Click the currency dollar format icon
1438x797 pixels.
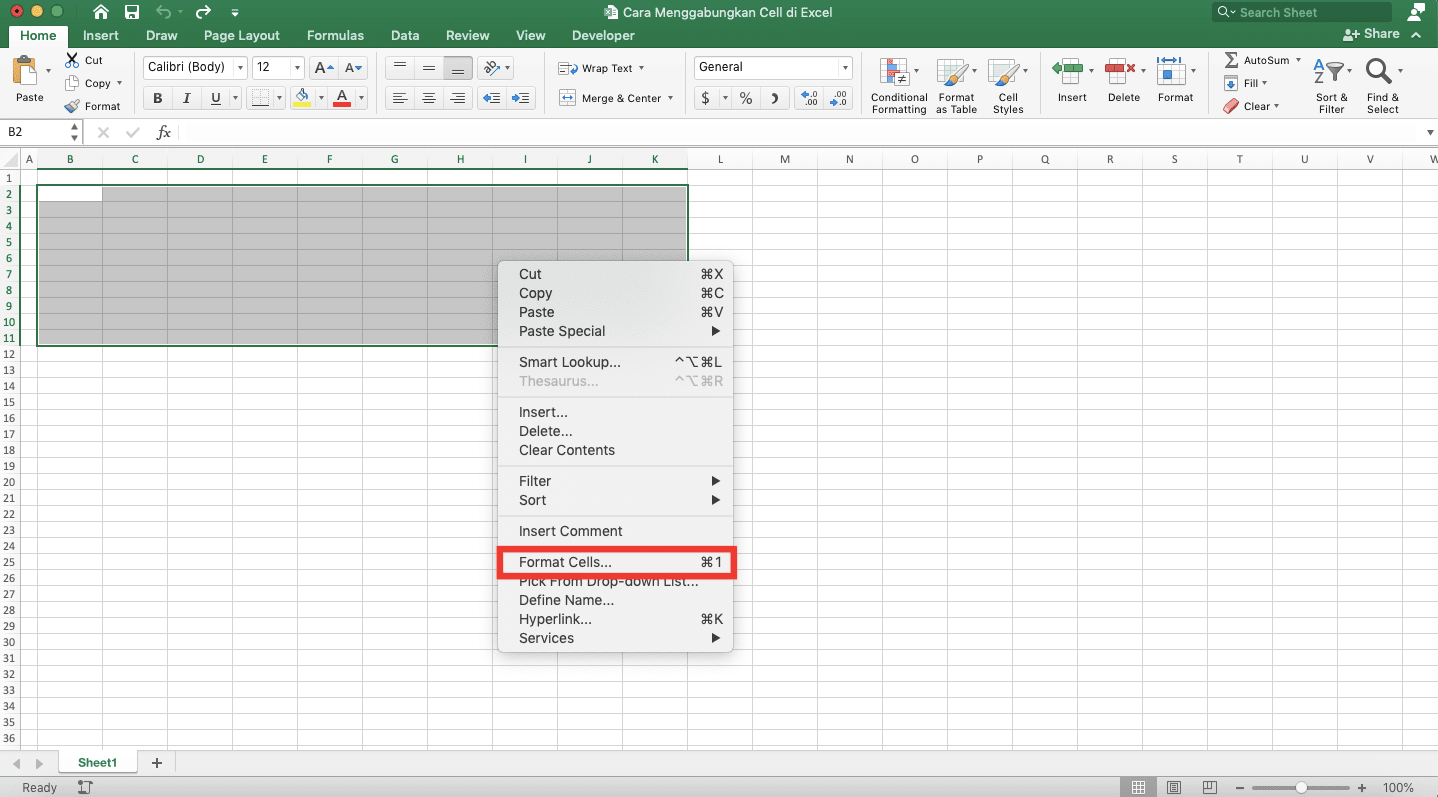click(706, 98)
